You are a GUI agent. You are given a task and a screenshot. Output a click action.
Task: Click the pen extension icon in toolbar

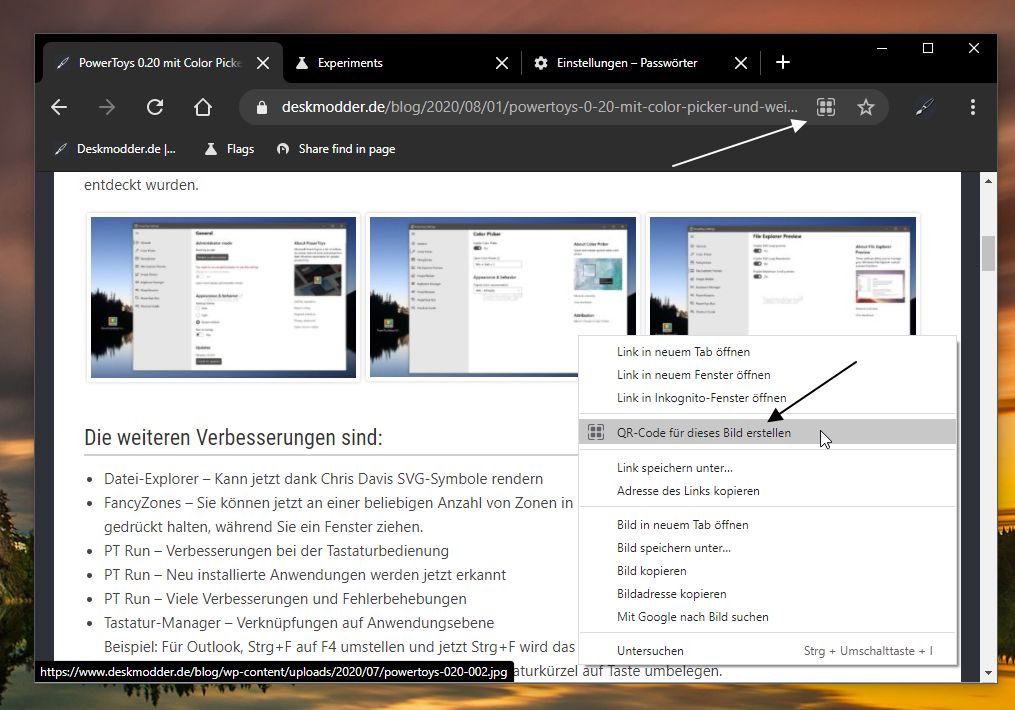pyautogui.click(x=924, y=107)
